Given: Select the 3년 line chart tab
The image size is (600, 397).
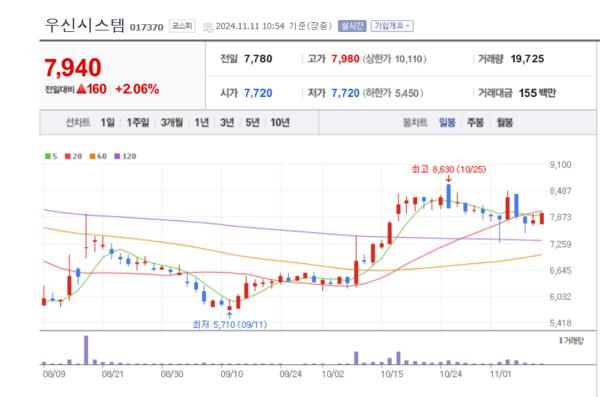Looking at the screenshot, I should click(227, 123).
